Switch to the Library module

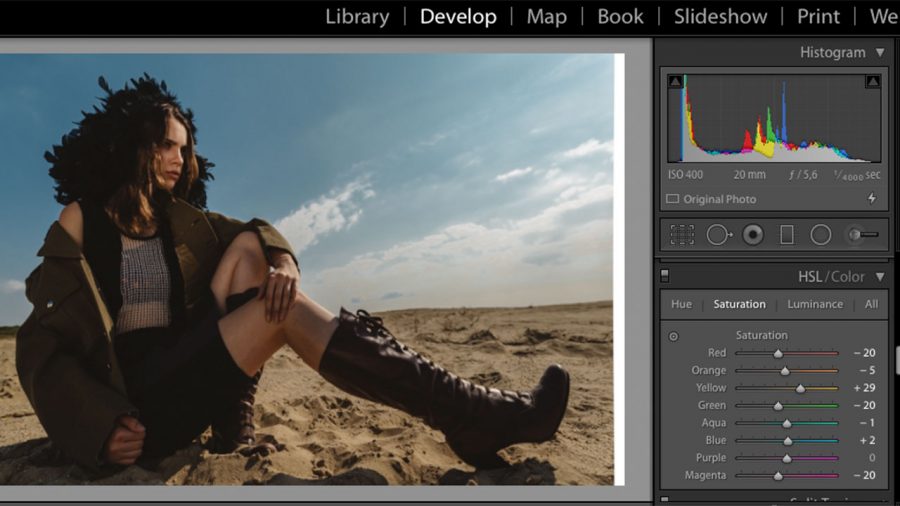pyautogui.click(x=357, y=17)
